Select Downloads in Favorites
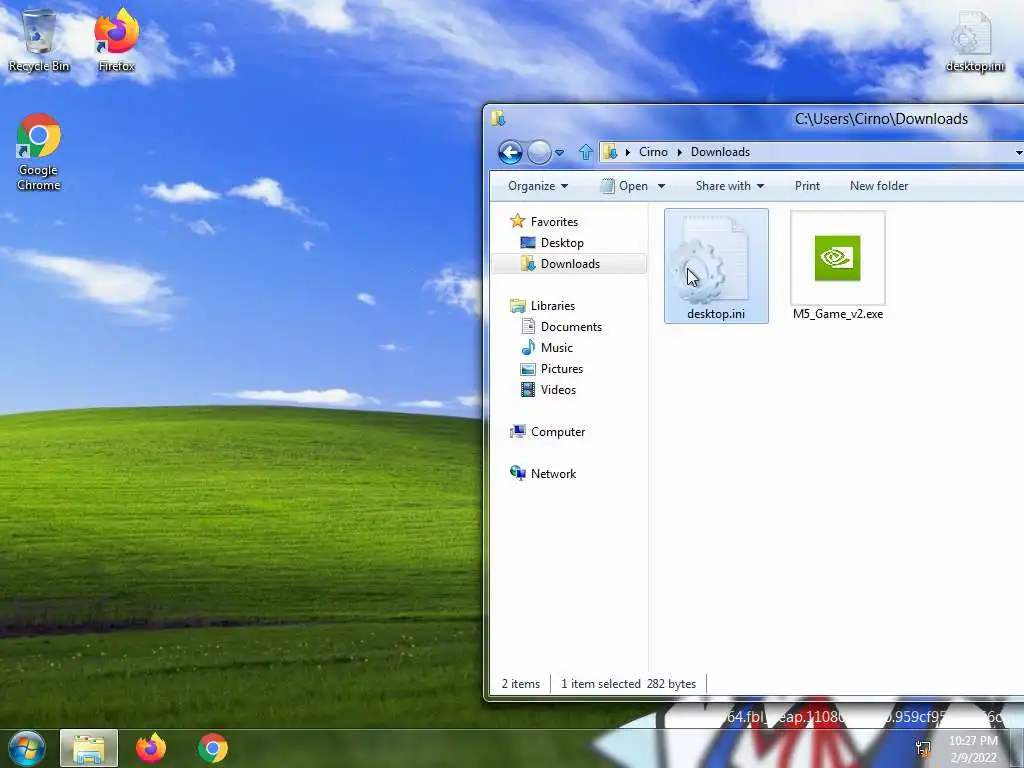The height and width of the screenshot is (768, 1024). (570, 264)
